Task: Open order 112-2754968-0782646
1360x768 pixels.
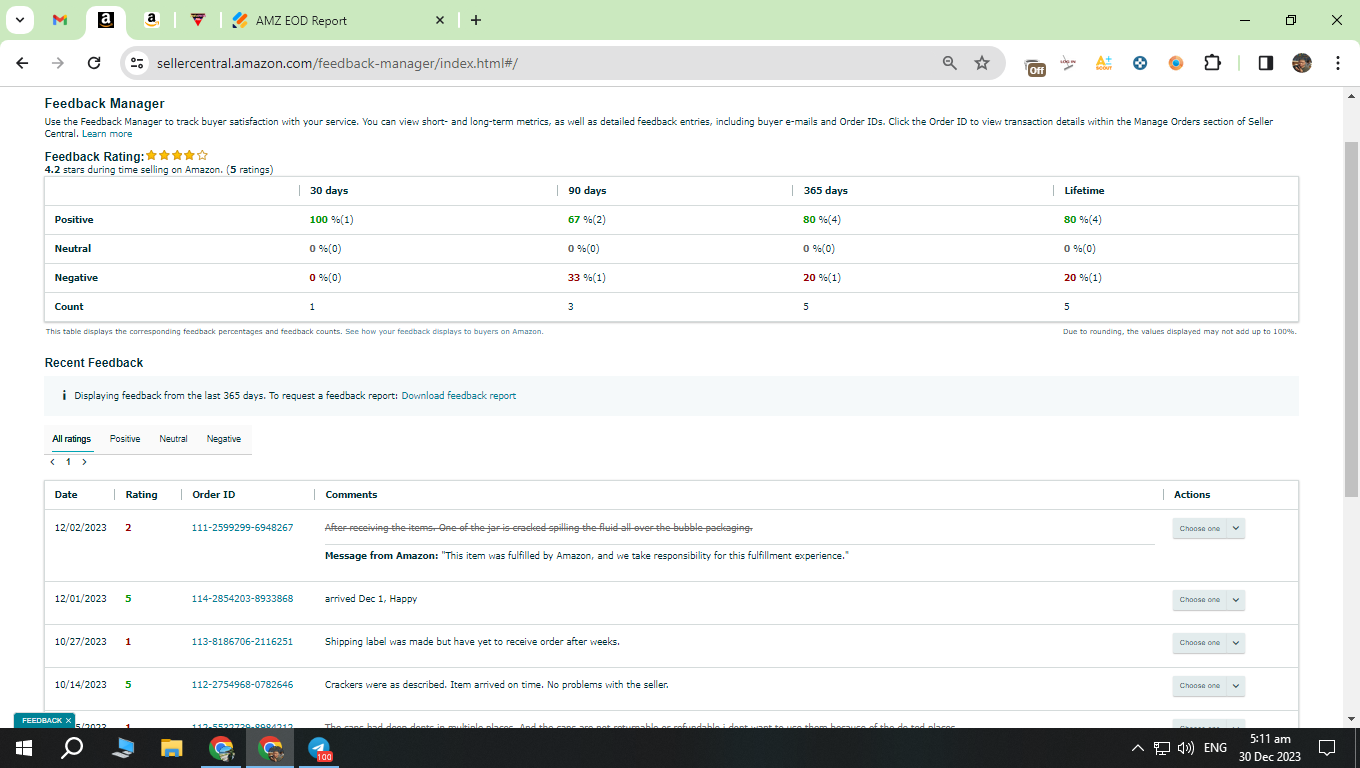Action: click(242, 685)
